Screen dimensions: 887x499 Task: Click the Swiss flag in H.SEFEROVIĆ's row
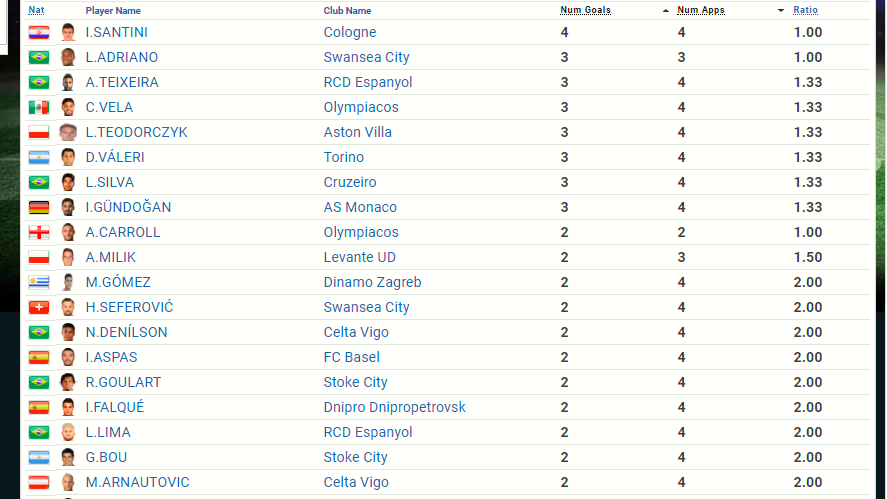[x=39, y=308]
